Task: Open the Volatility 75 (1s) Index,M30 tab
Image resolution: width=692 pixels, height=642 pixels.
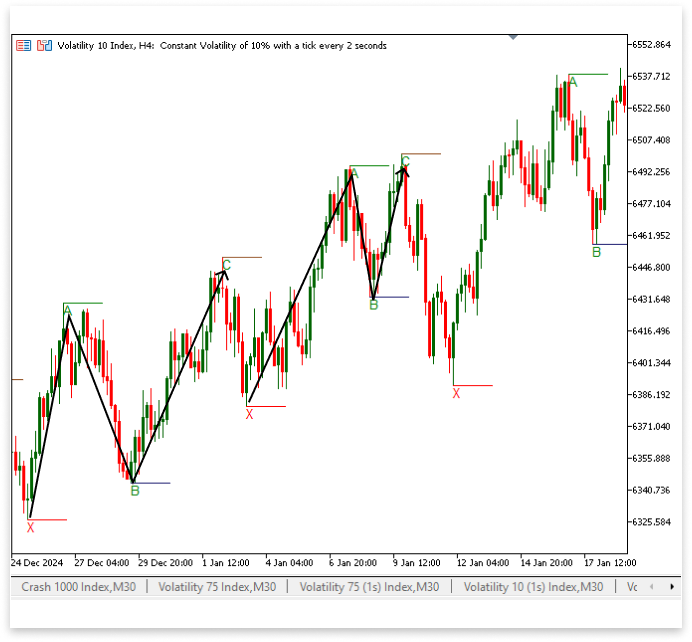Action: coord(369,587)
